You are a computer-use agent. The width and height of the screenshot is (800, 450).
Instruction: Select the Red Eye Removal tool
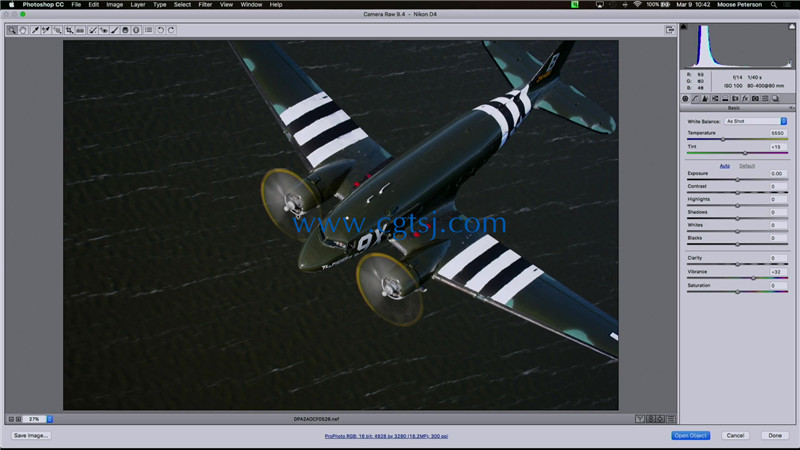(x=104, y=30)
